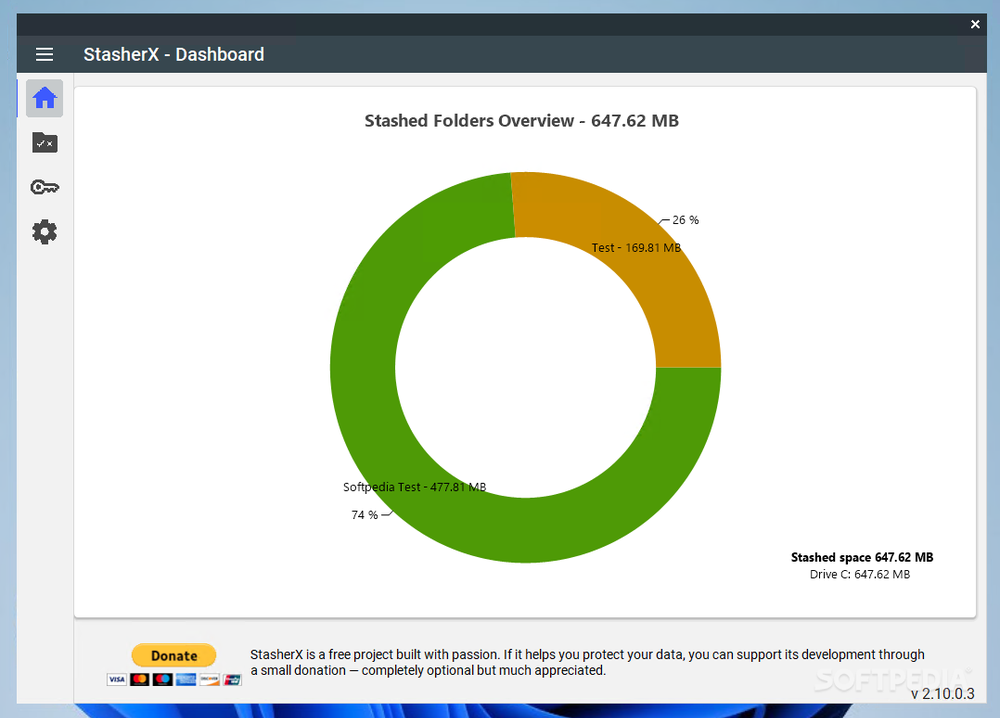The width and height of the screenshot is (1000, 718).
Task: Click the American Express payment icon
Action: click(185, 679)
